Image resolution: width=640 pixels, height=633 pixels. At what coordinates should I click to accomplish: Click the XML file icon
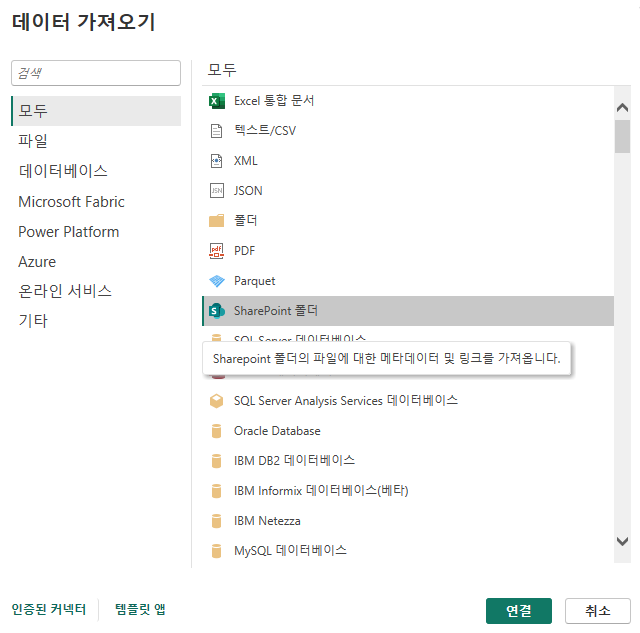click(216, 161)
